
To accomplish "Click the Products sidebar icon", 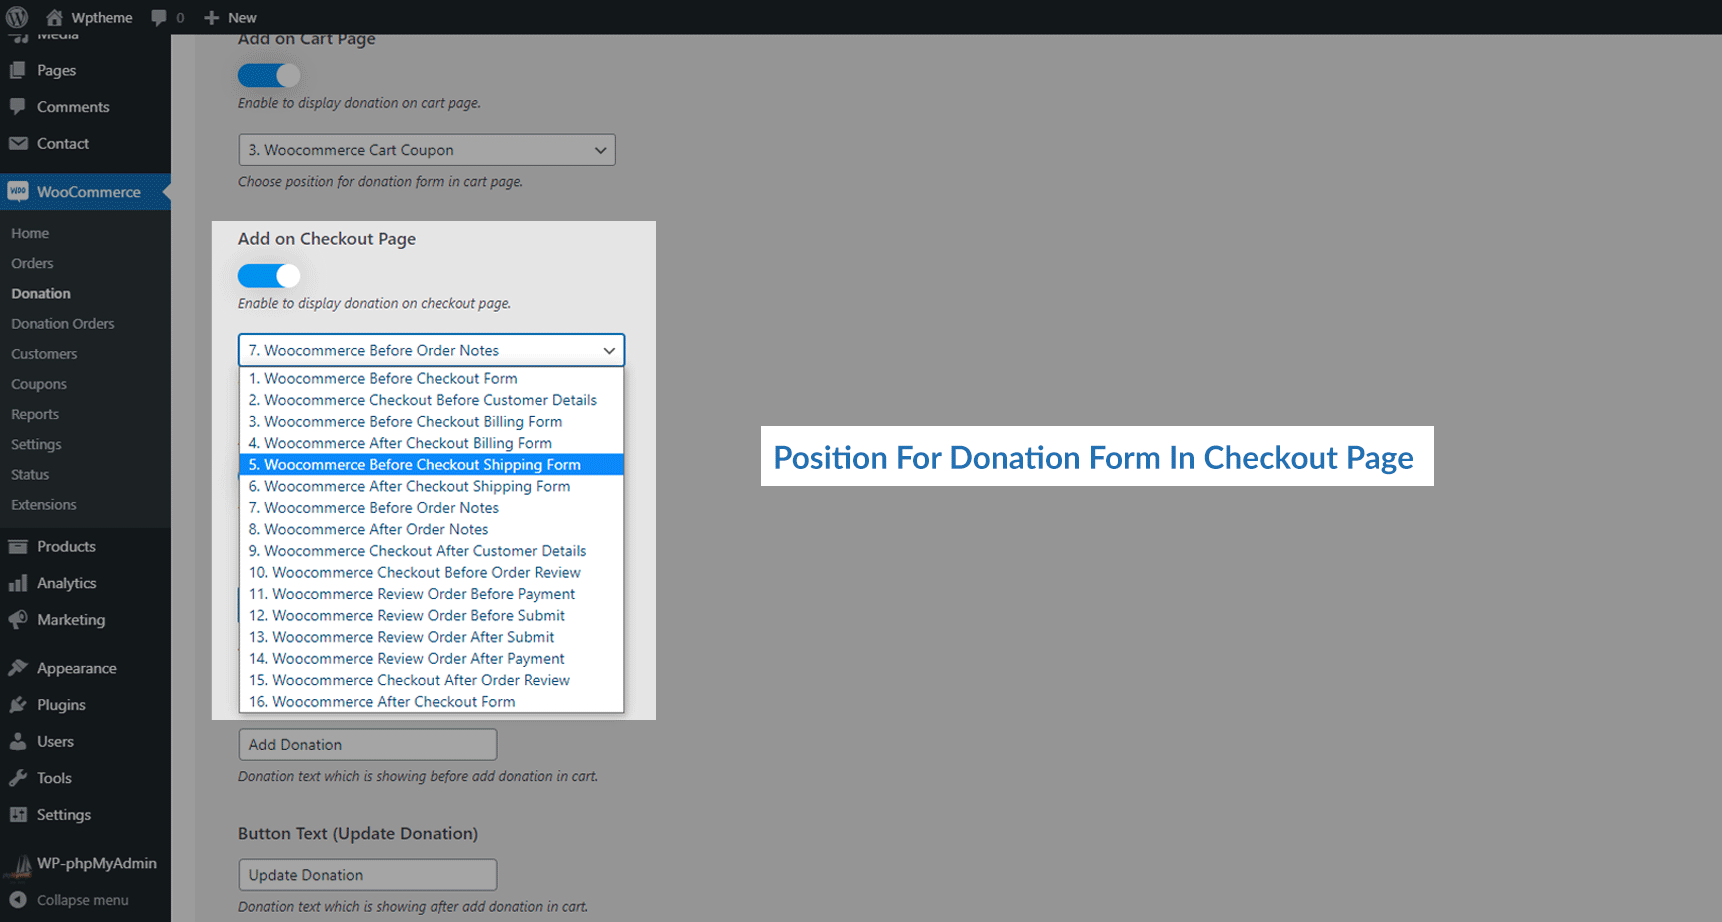I will [18, 546].
